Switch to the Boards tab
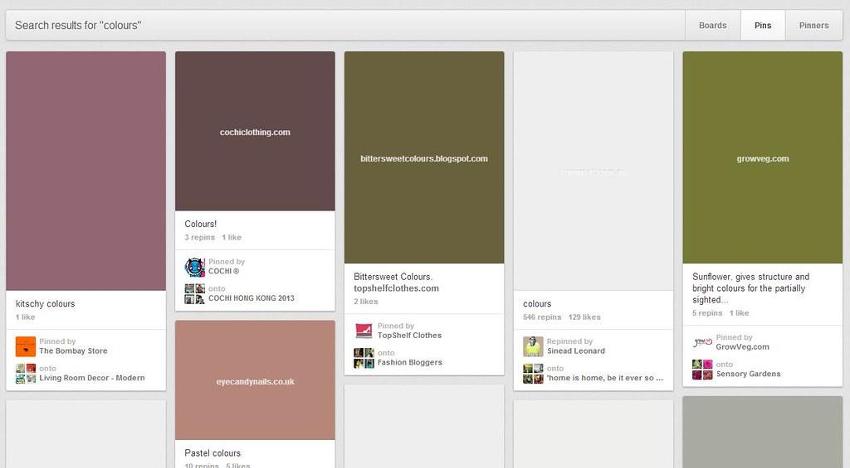 coord(713,25)
